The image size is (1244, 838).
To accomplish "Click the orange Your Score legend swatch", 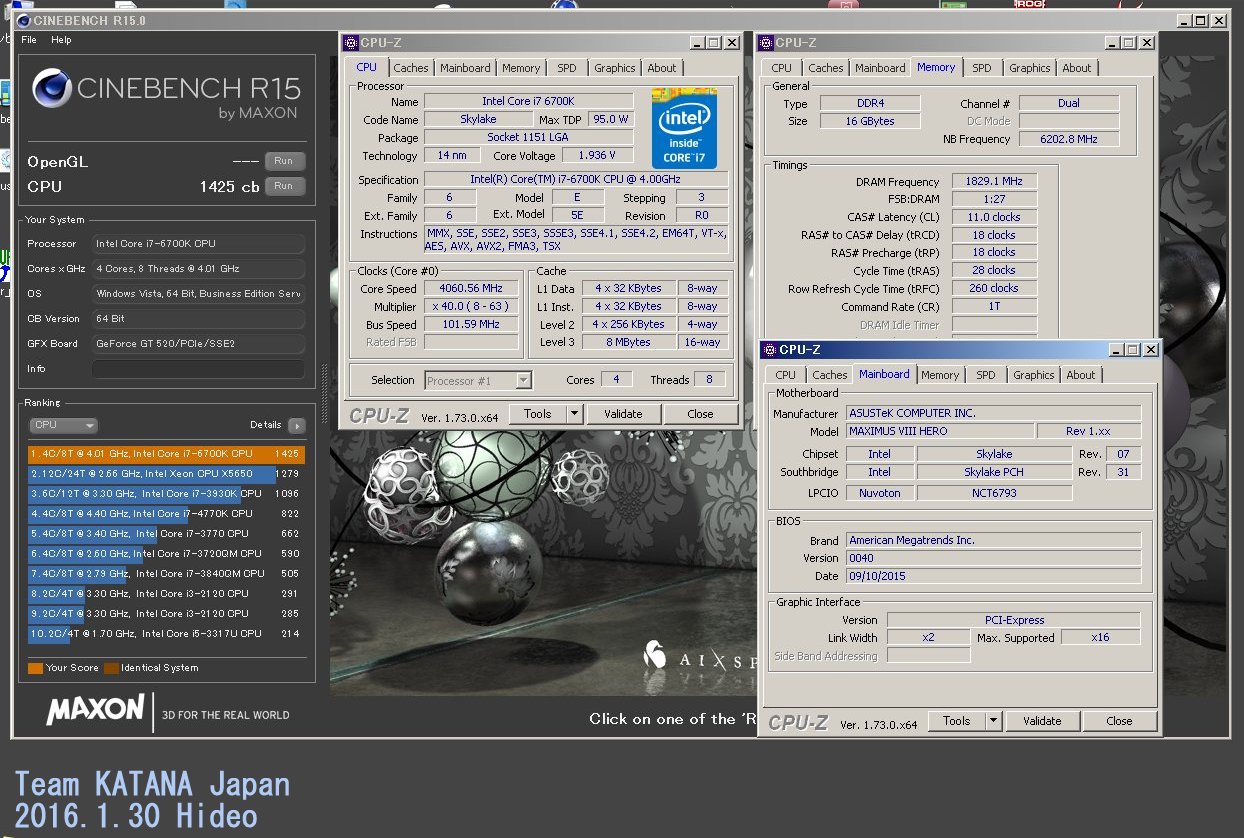I will pos(35,668).
